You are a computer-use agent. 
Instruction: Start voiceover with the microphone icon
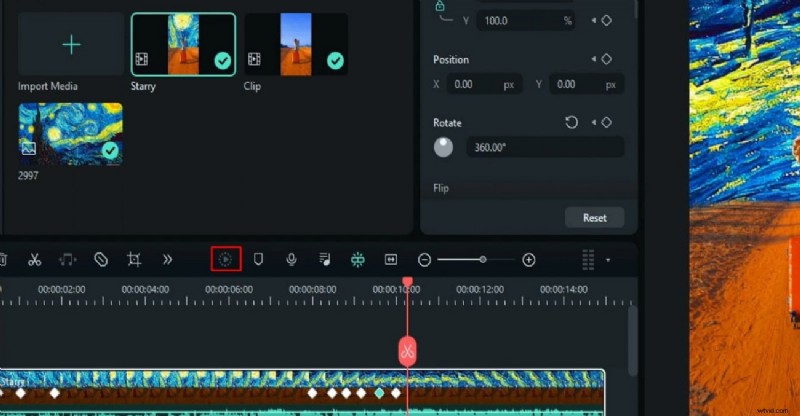(291, 260)
